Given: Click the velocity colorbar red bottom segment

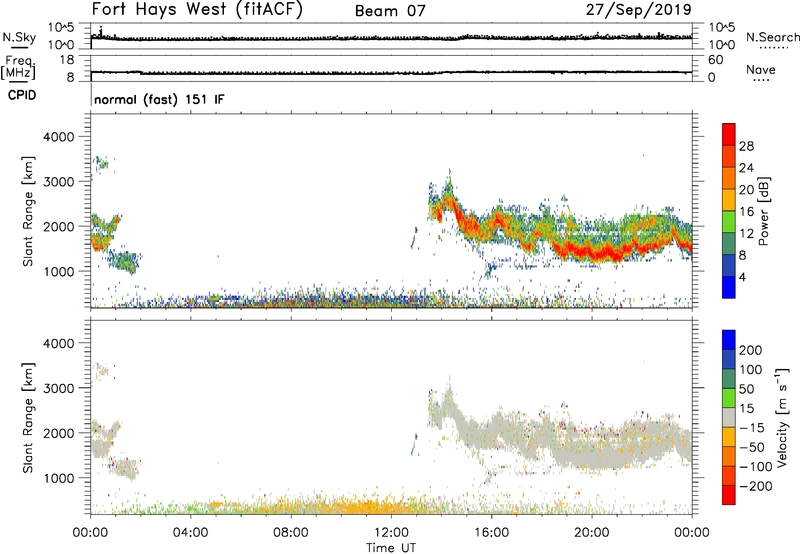Looking at the screenshot, I should tap(729, 495).
